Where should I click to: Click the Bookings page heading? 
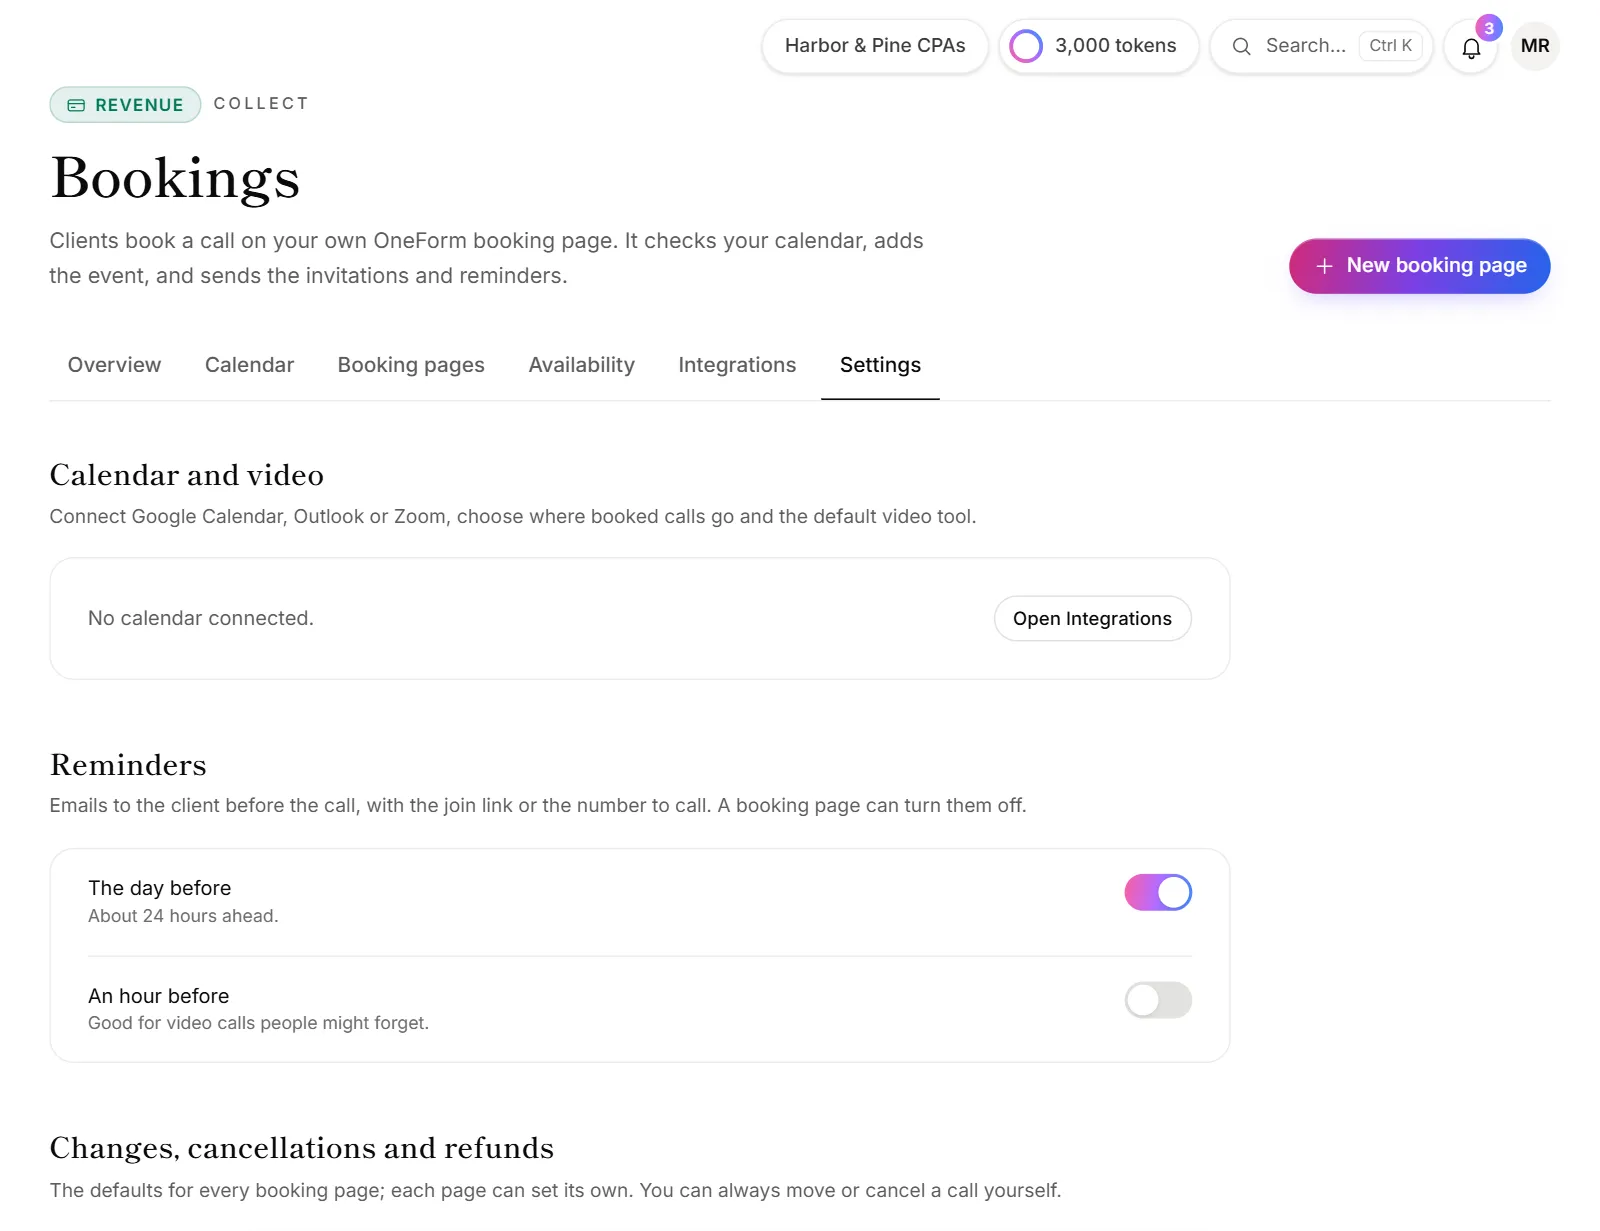[175, 178]
